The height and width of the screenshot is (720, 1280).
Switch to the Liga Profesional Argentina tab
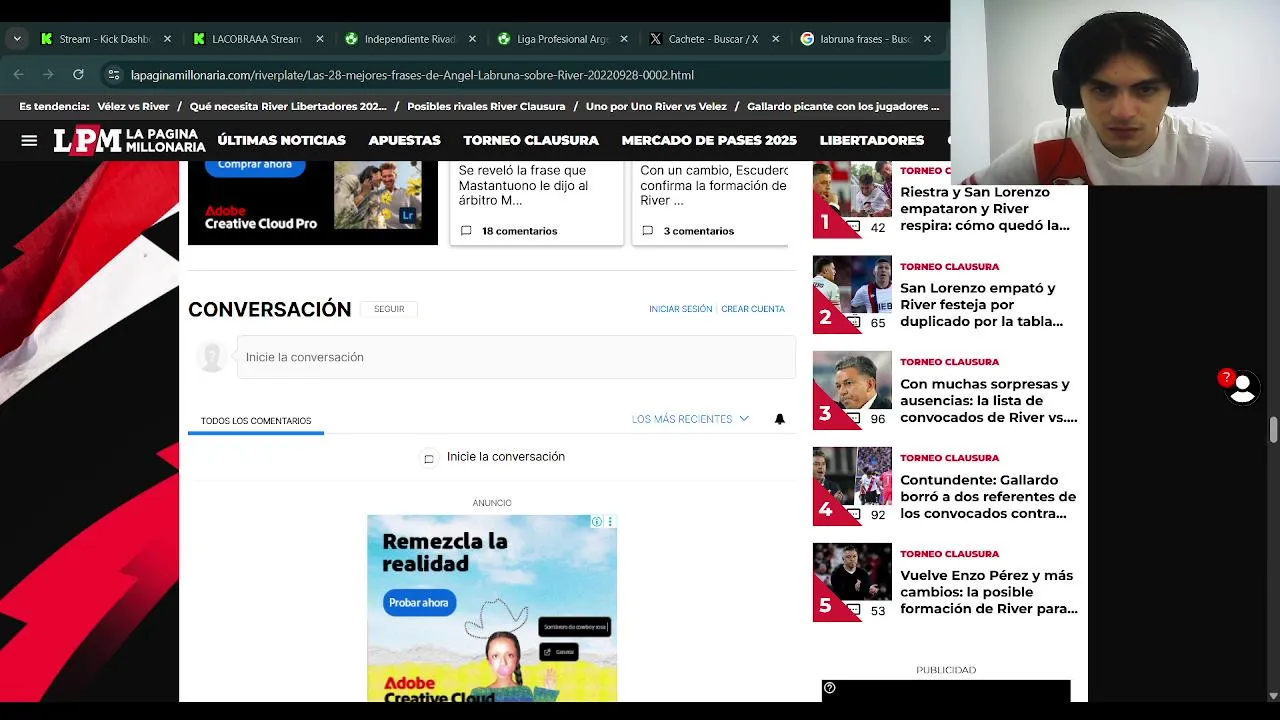[552, 39]
